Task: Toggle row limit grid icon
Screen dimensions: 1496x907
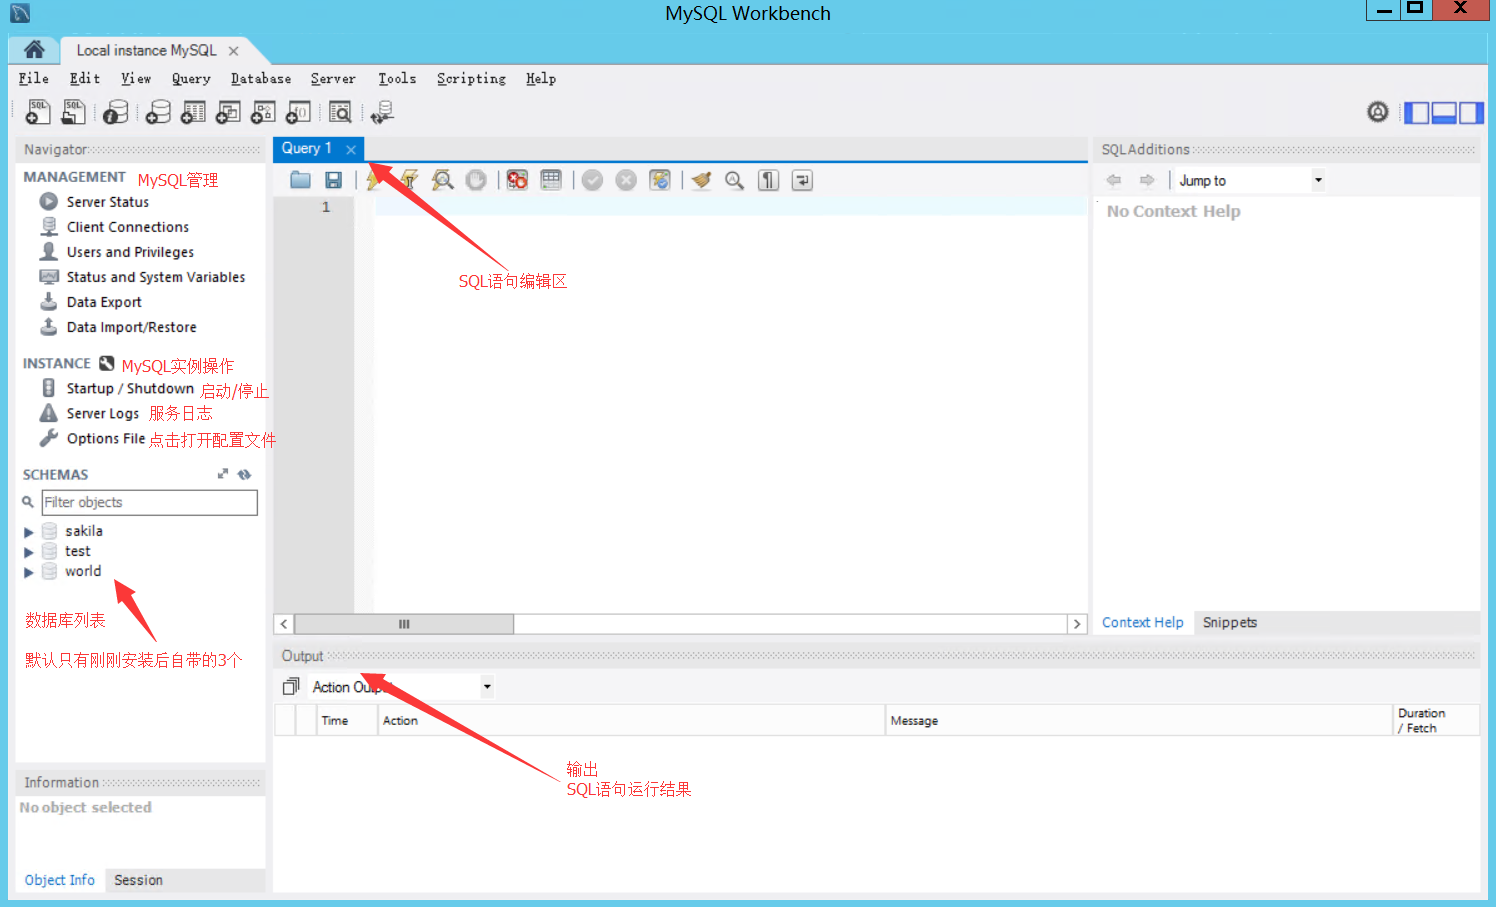Action: 551,180
